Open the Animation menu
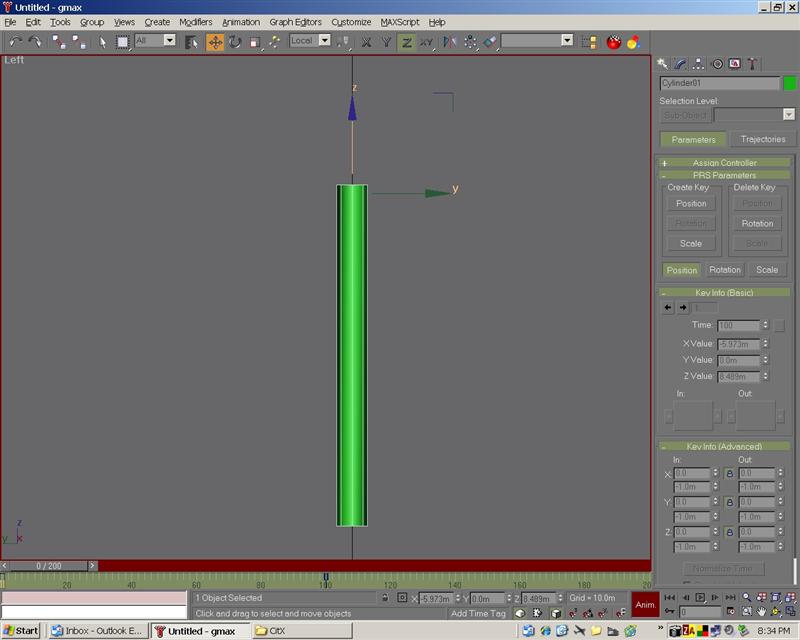800x640 pixels. tap(241, 22)
